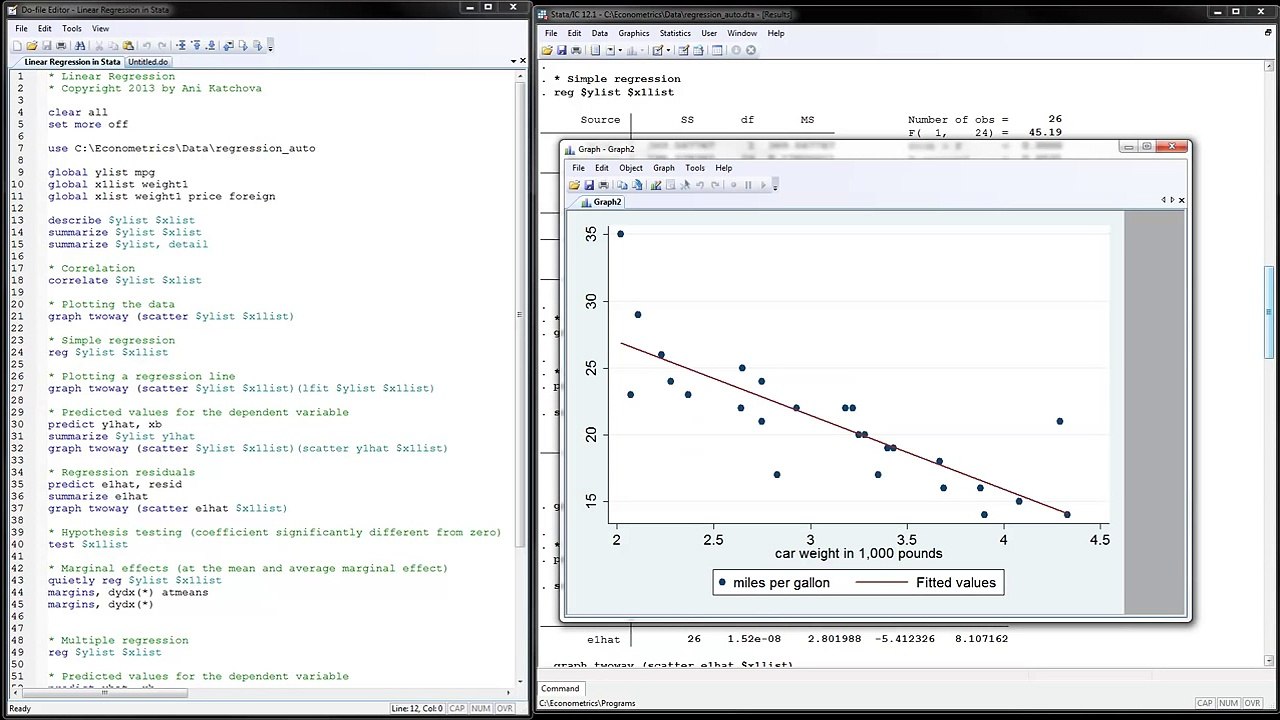The image size is (1280, 720).
Task: Click Redo icon in Do-file Editor toolbar
Action: 162,45
